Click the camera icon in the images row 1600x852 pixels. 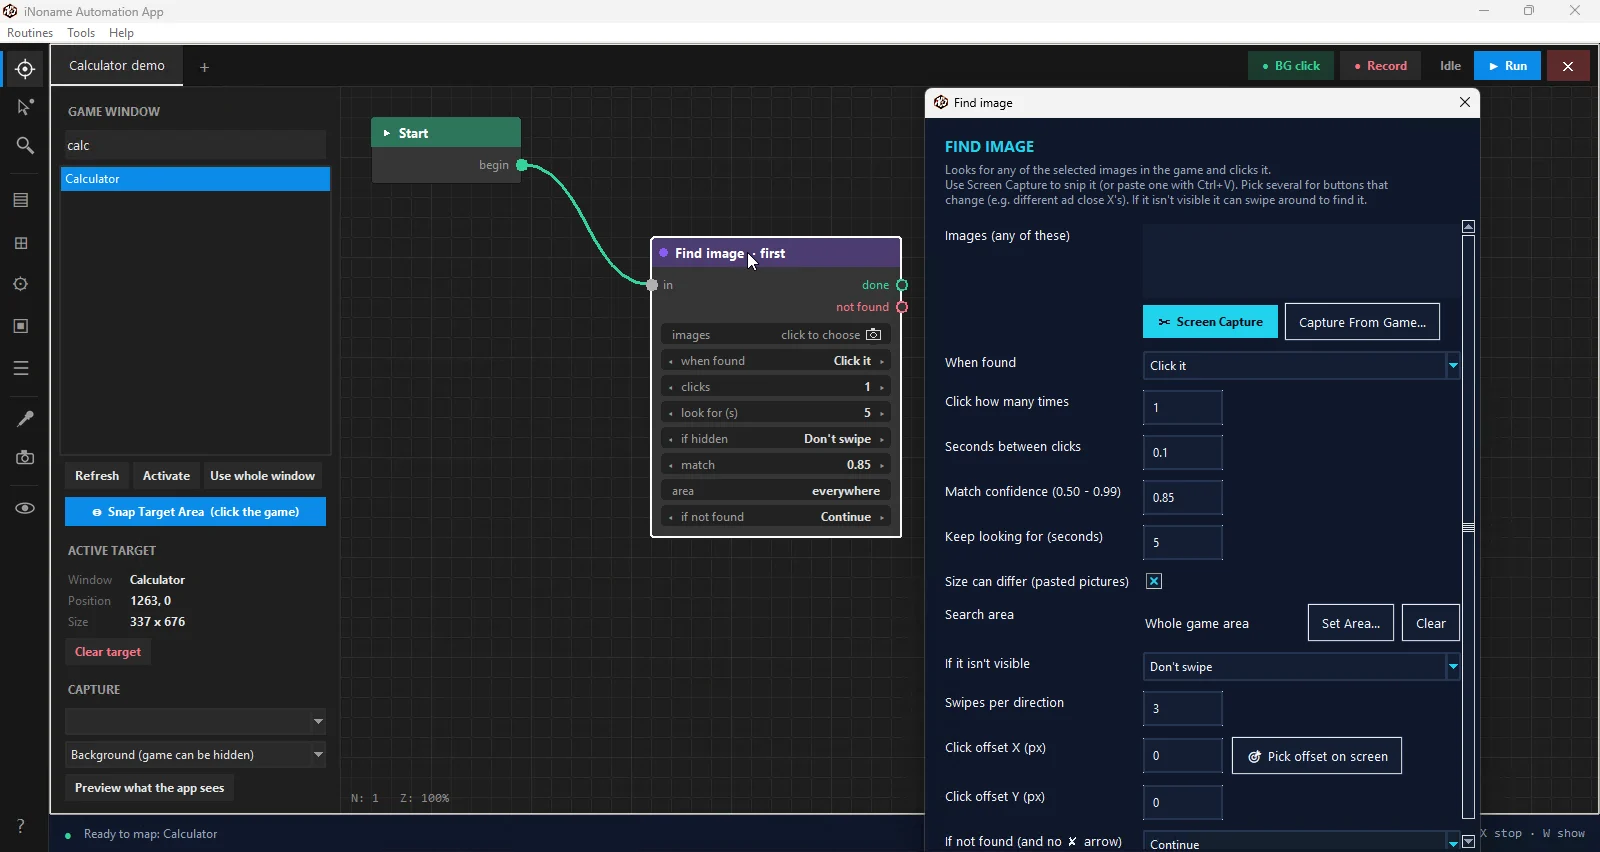874,335
